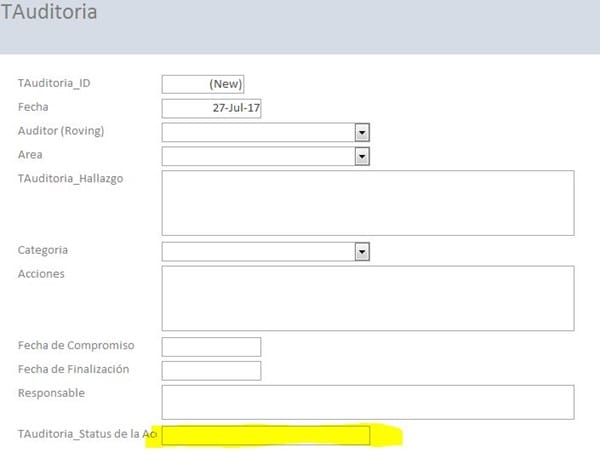Click the Responsable label
The image size is (600, 470).
coord(51,393)
